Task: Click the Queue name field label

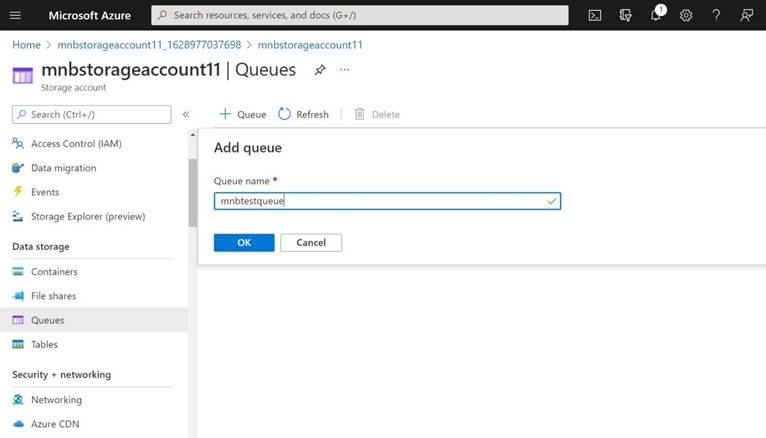Action: tap(242, 181)
